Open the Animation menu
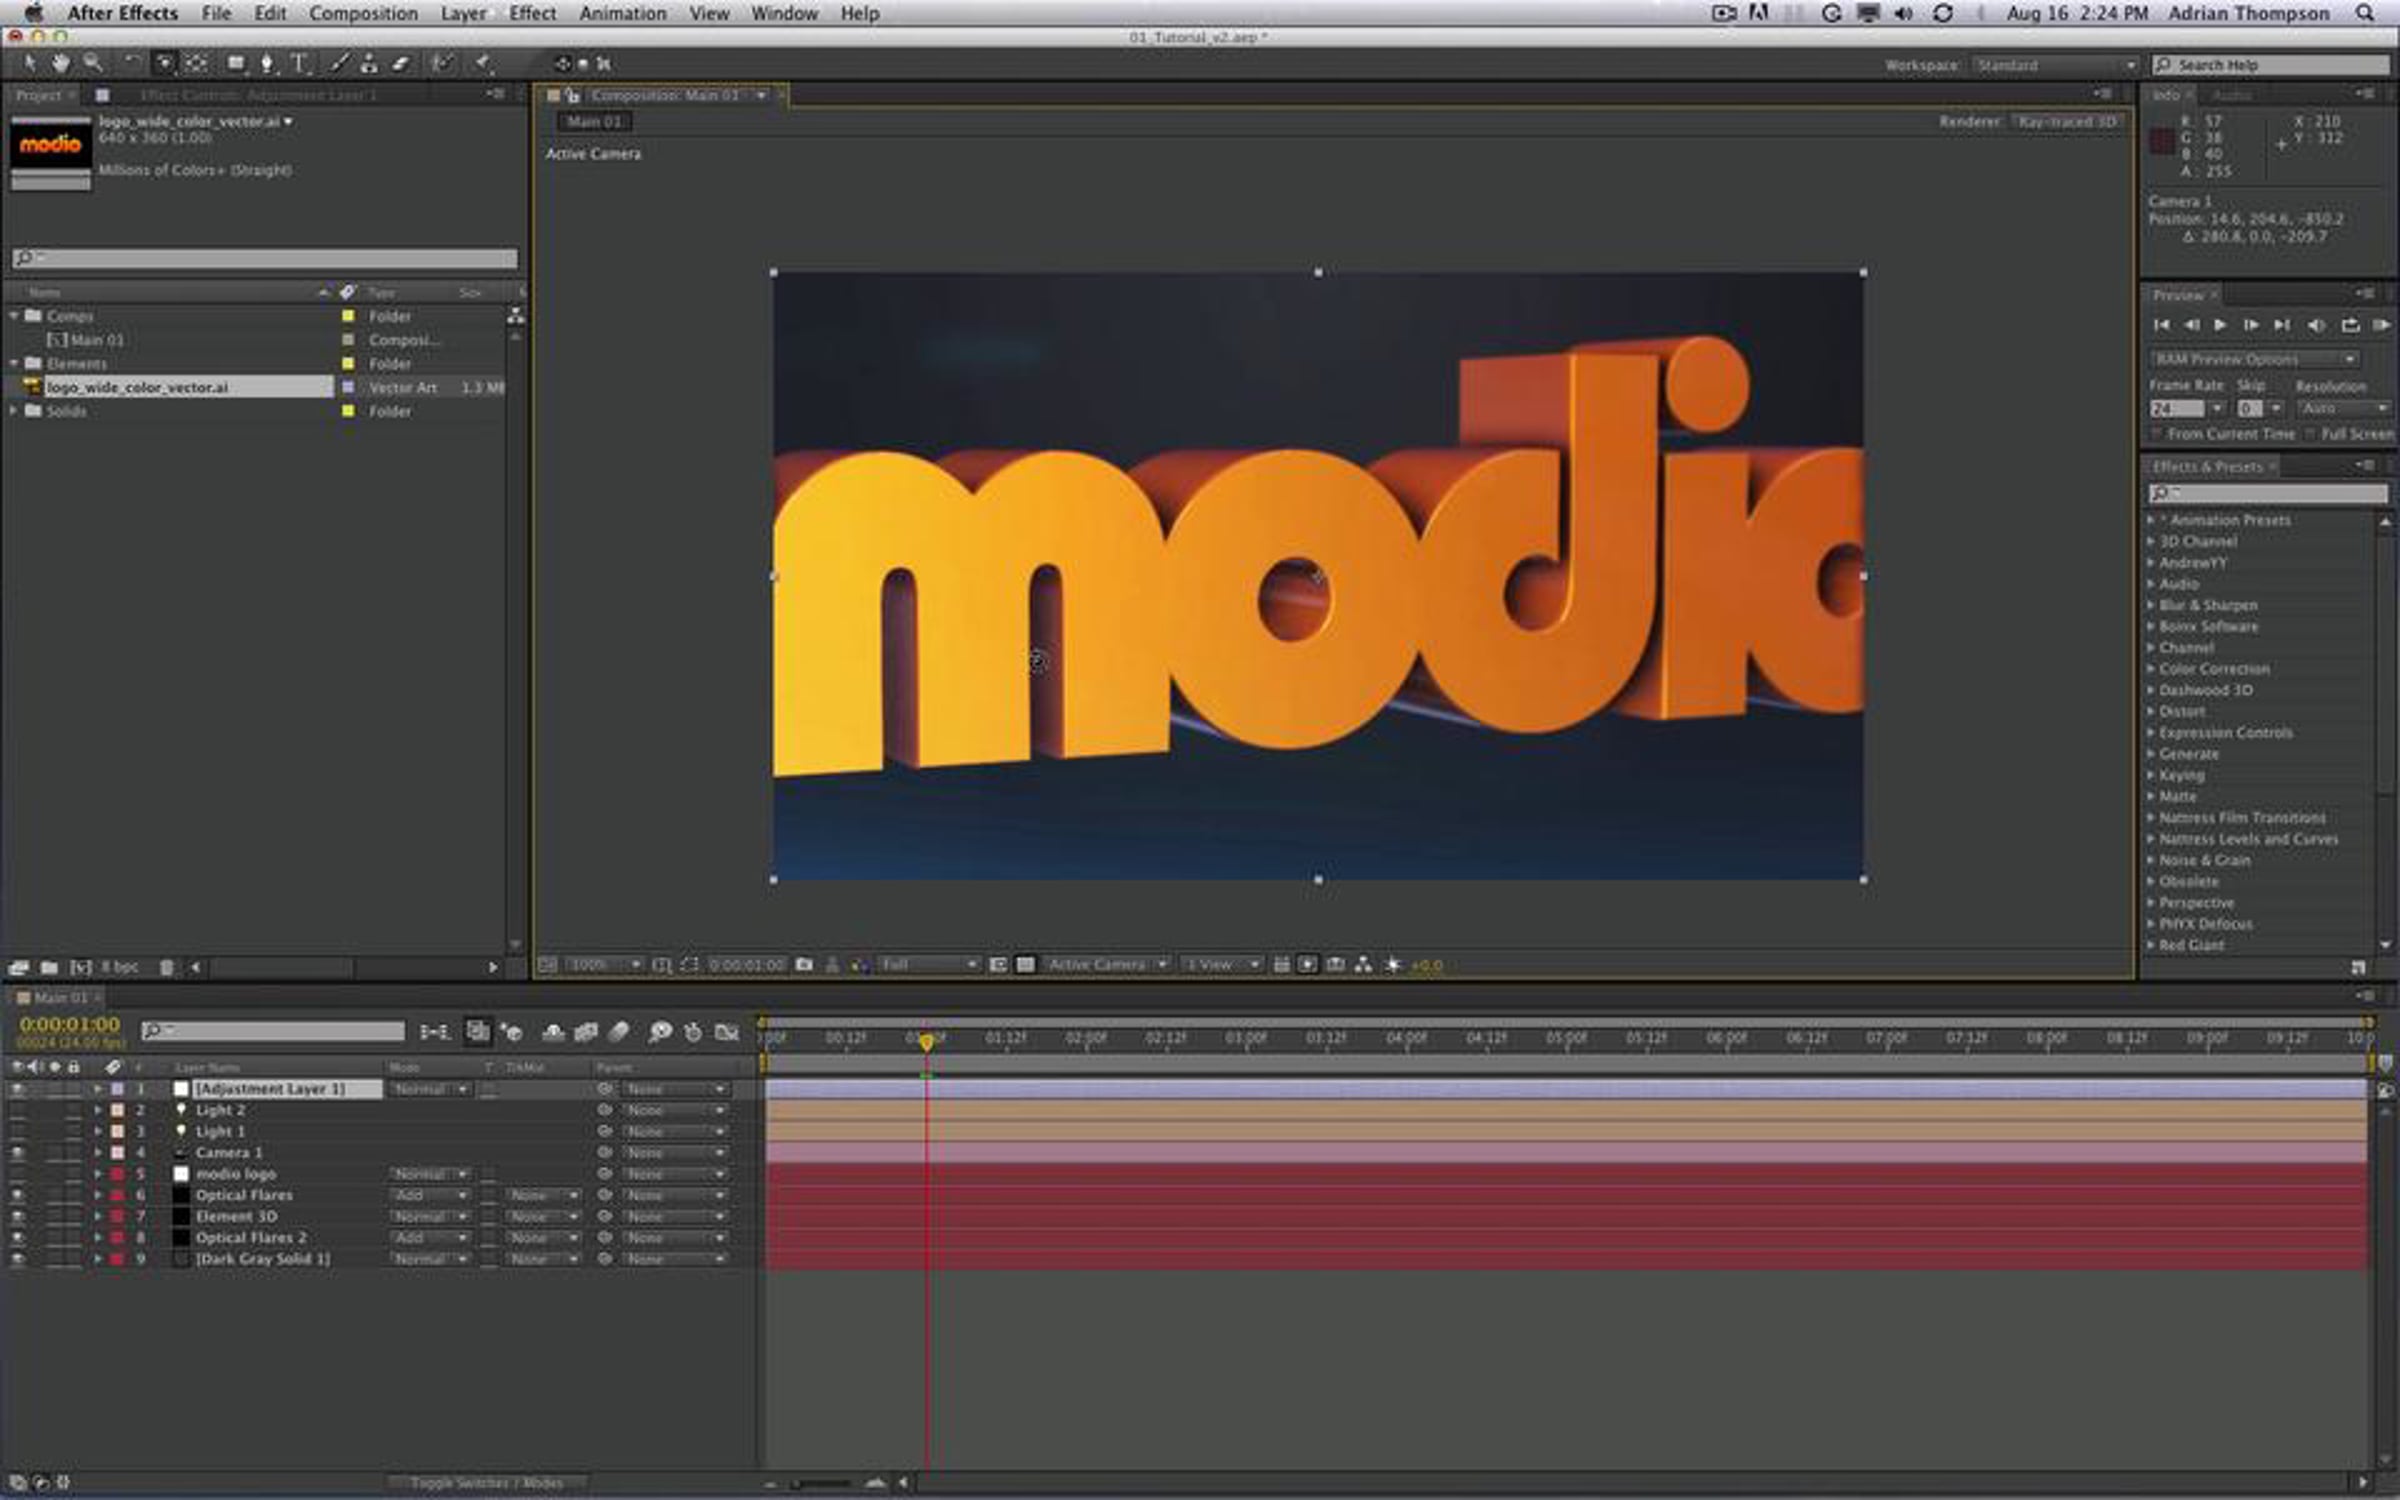Image resolution: width=2400 pixels, height=1500 pixels. (622, 13)
